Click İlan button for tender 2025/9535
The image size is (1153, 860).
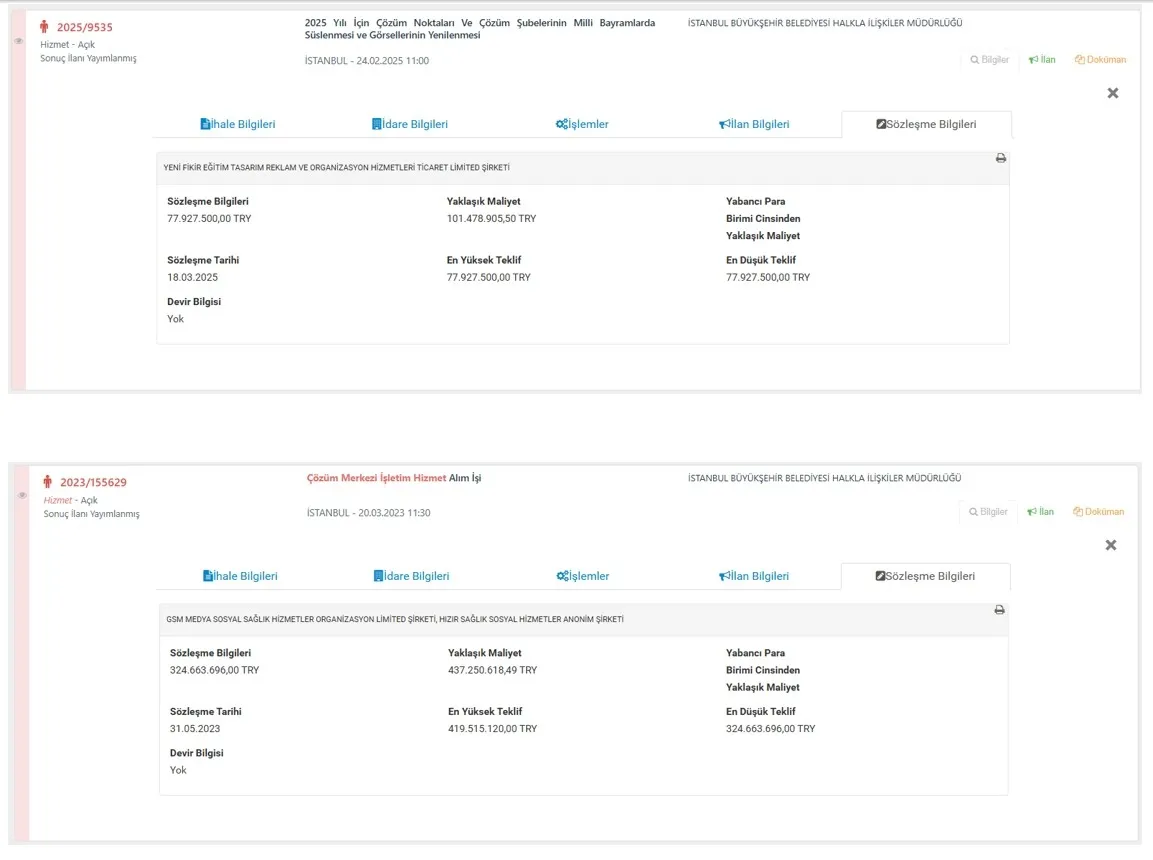pyautogui.click(x=1042, y=60)
